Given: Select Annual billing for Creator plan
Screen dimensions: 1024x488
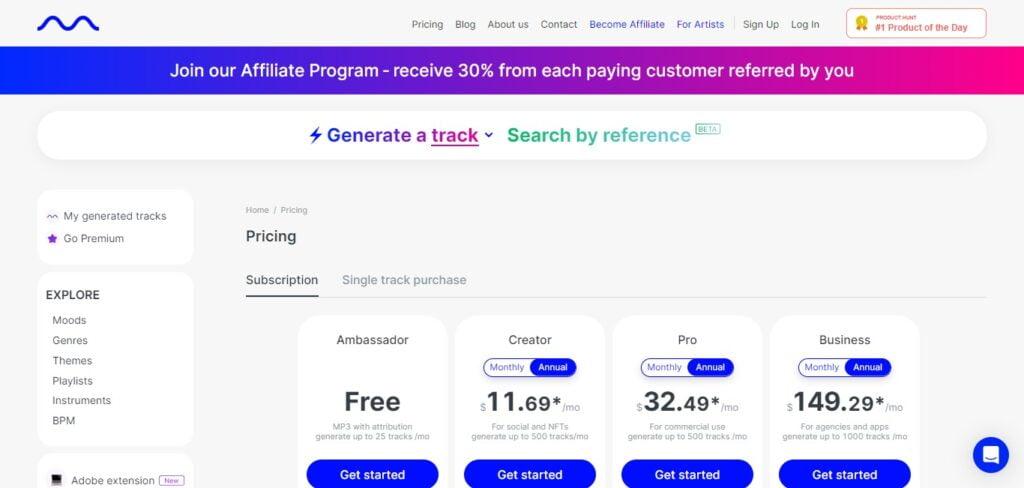Looking at the screenshot, I should coord(553,367).
